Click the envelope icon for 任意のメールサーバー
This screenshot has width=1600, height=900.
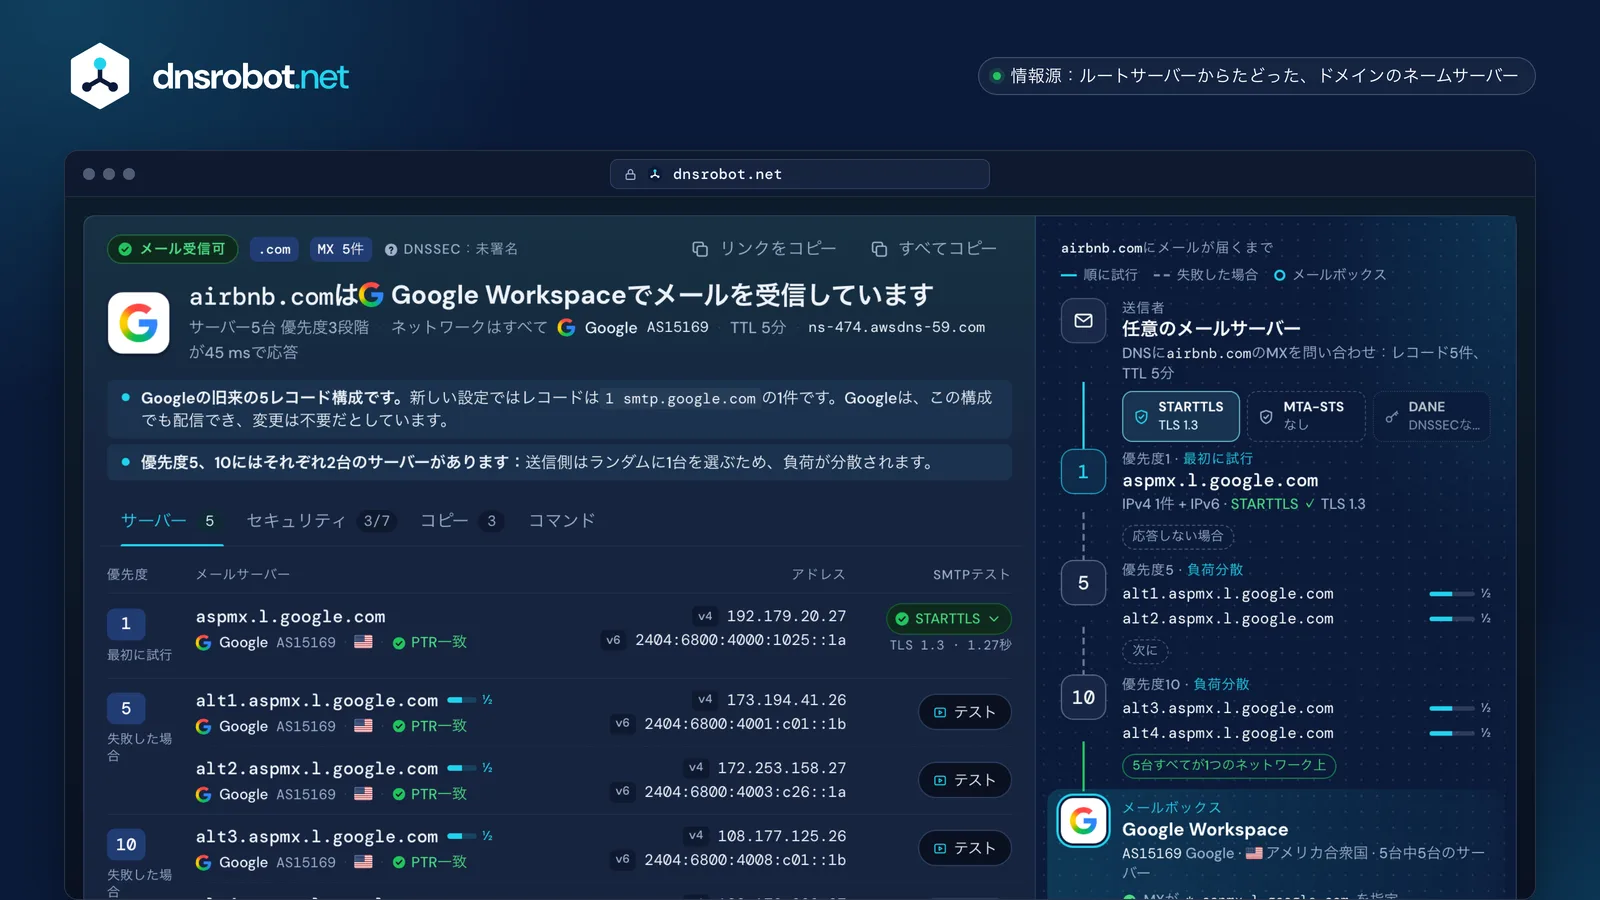pyautogui.click(x=1083, y=321)
